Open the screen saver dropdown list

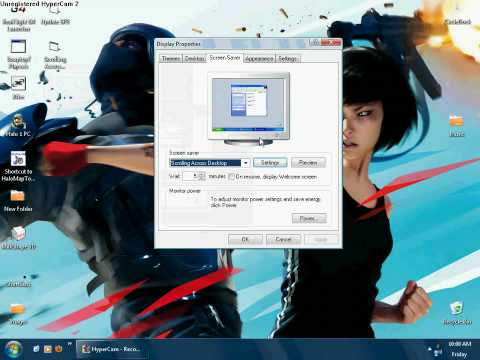click(x=246, y=163)
